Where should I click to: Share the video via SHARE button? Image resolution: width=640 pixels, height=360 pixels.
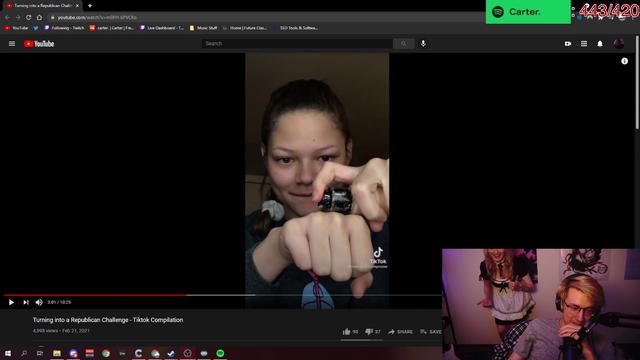(400, 332)
